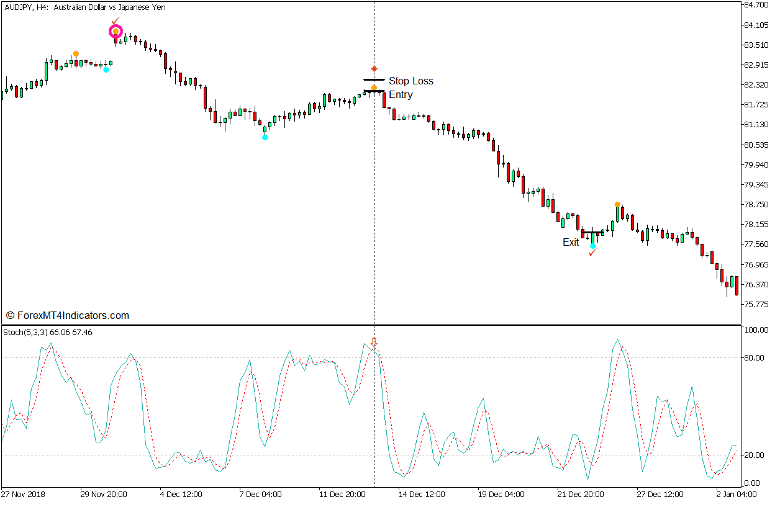Image resolution: width=780 pixels, height=505 pixels.
Task: Click the 'Stop Loss' text label
Action: (x=411, y=81)
